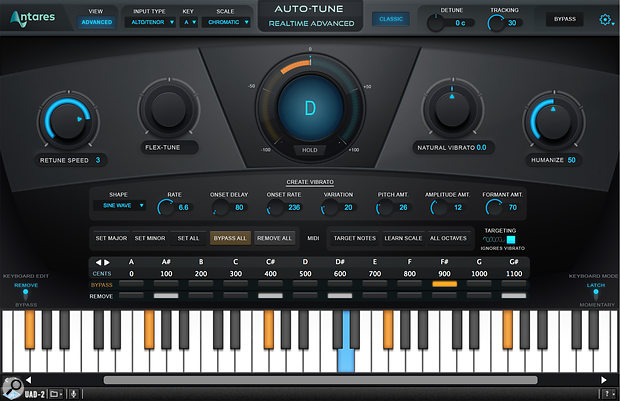Toggle the Advanced view button
This screenshot has height=401, width=620.
(96, 22)
